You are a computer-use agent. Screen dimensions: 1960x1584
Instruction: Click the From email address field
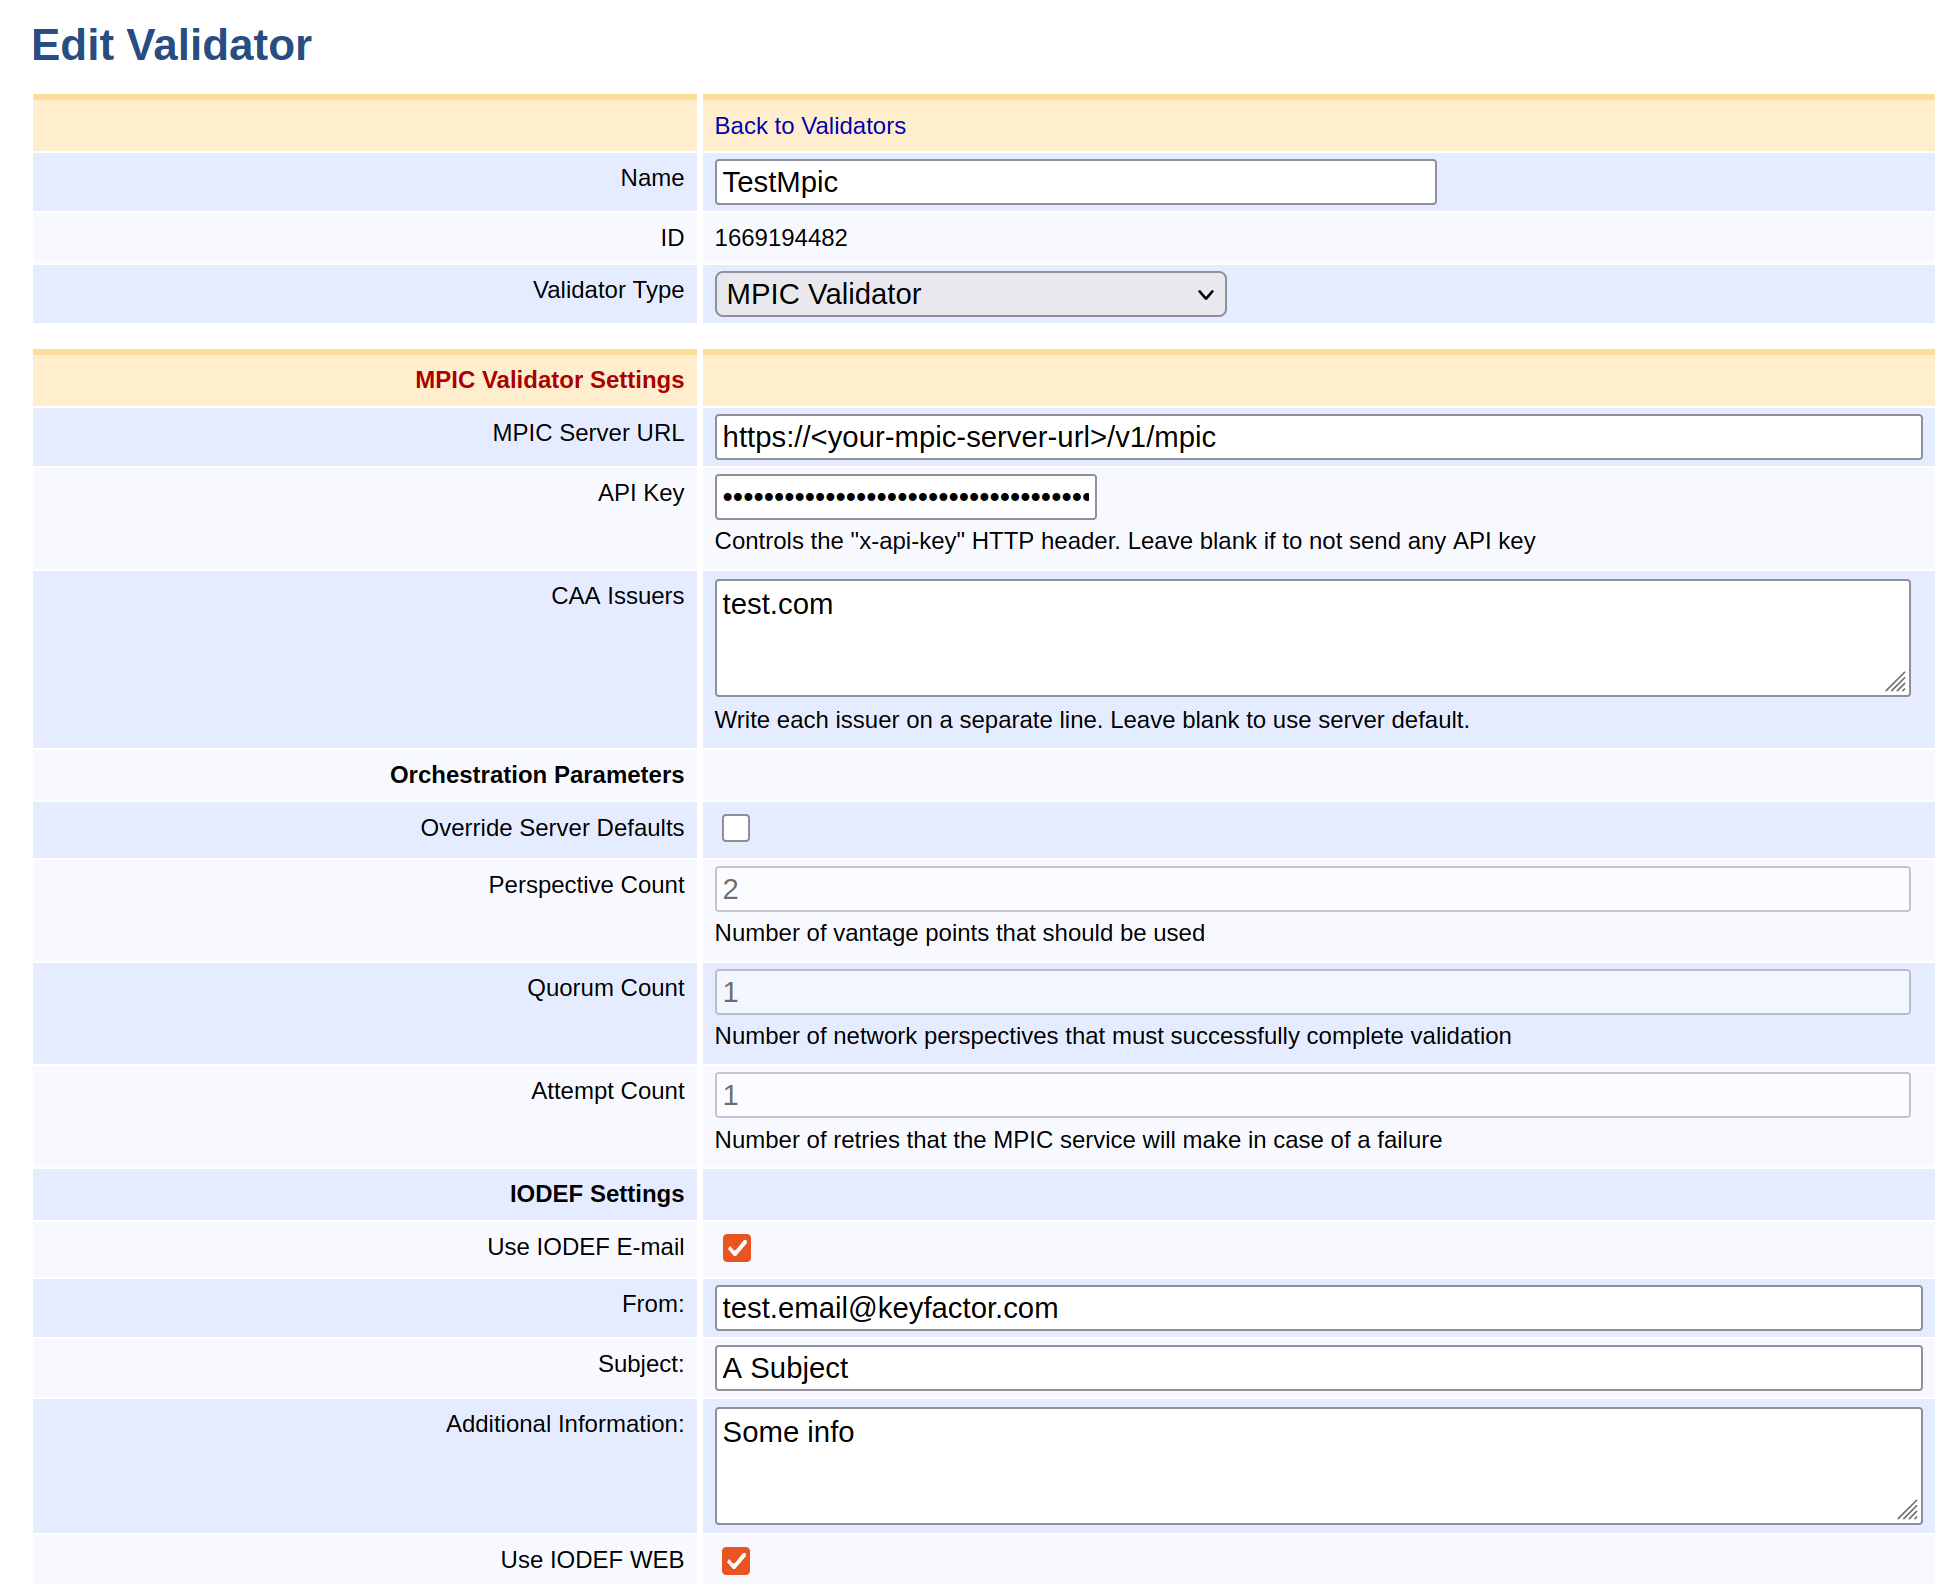[x=1318, y=1308]
